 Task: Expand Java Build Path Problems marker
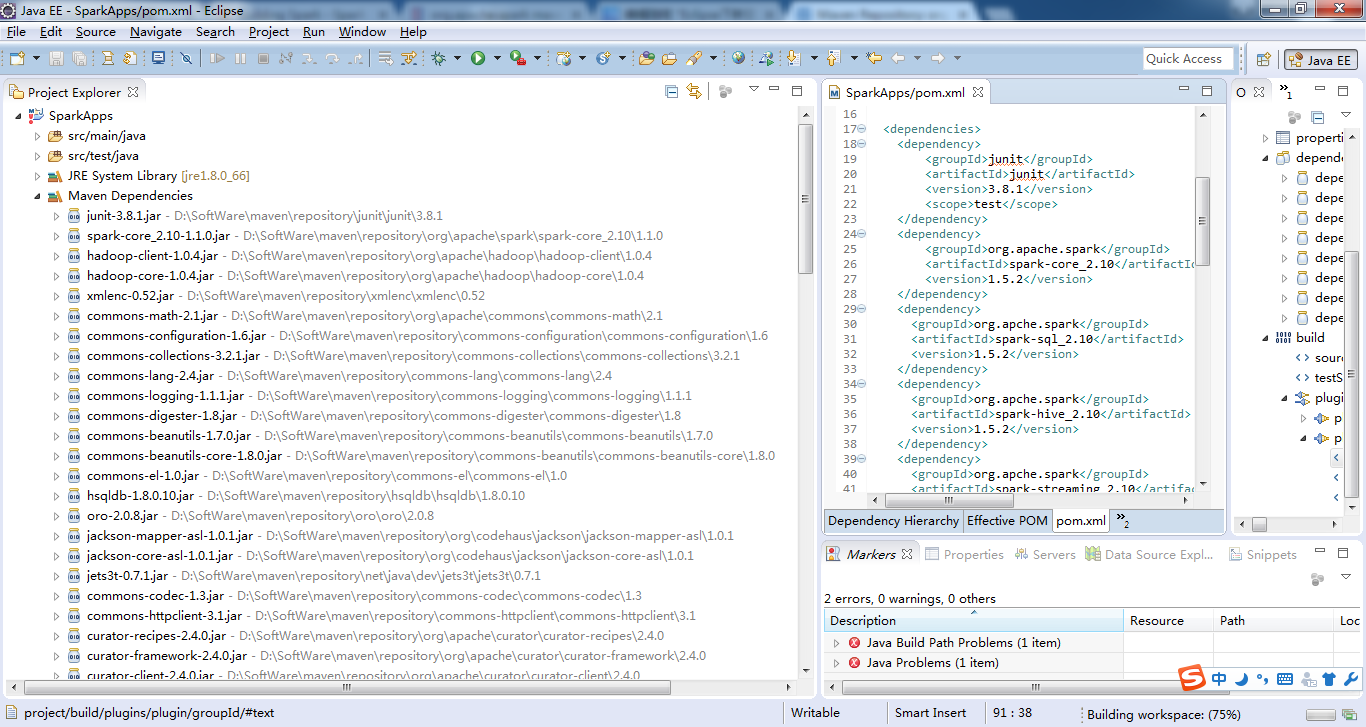[x=837, y=643]
